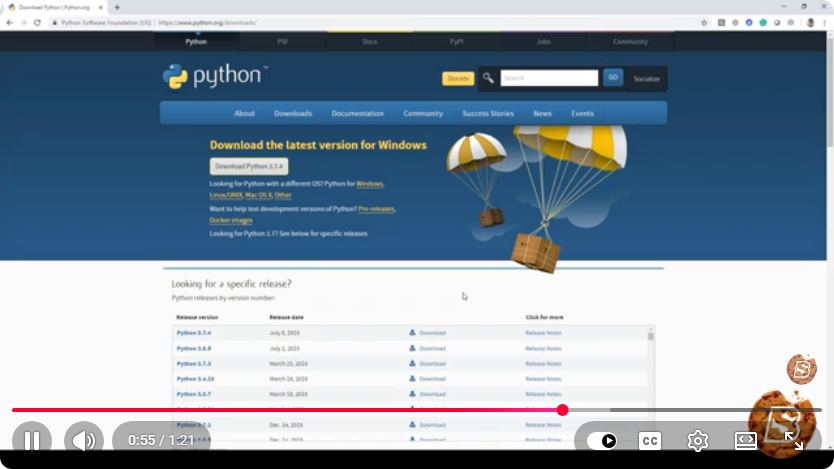Enter fullscreen with the expand arrows
Viewport: 834px width, 469px height.
point(794,440)
